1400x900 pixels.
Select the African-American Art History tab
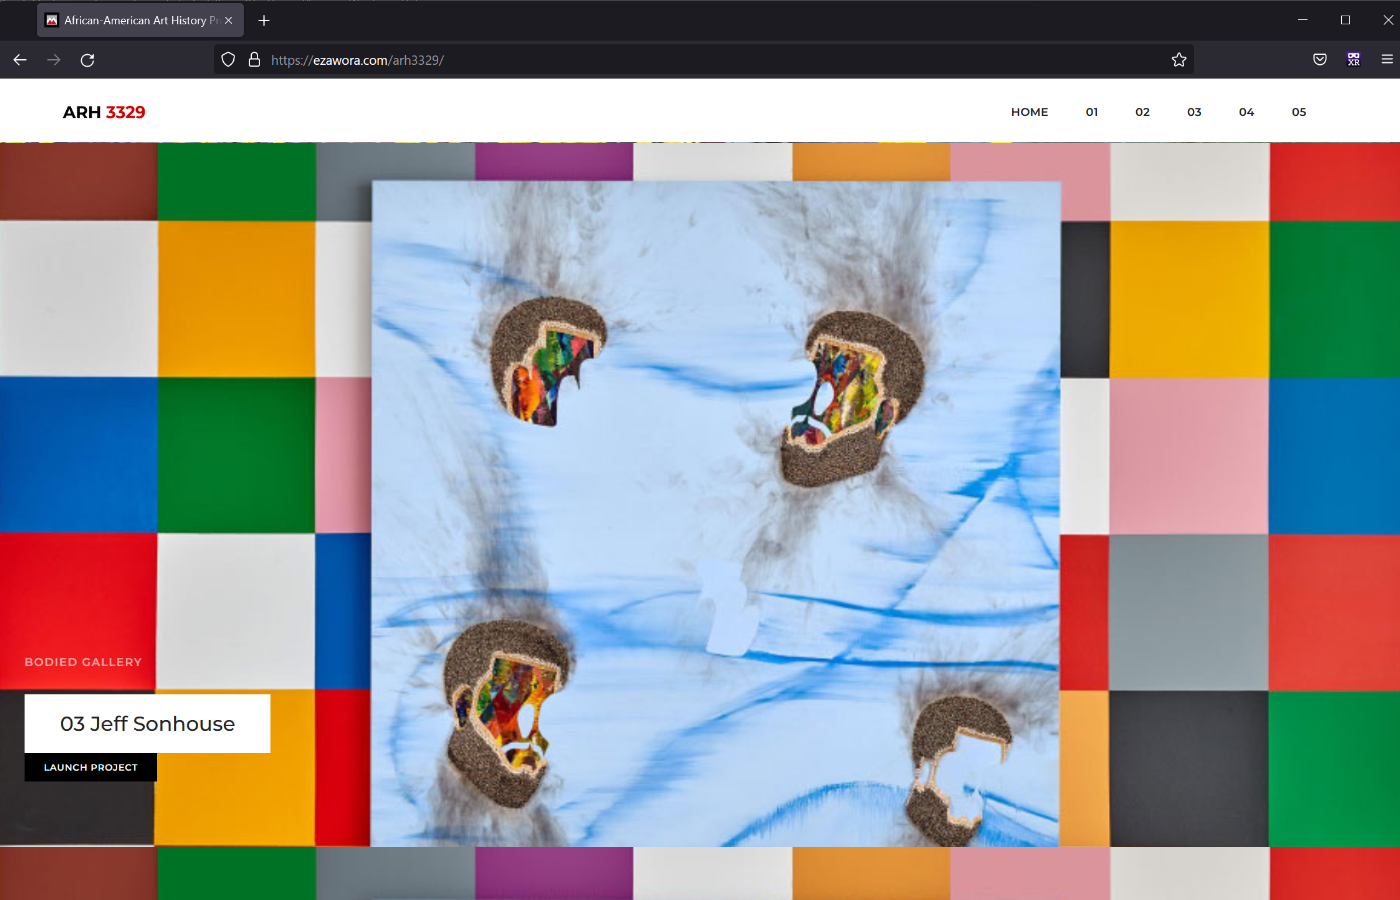point(135,20)
